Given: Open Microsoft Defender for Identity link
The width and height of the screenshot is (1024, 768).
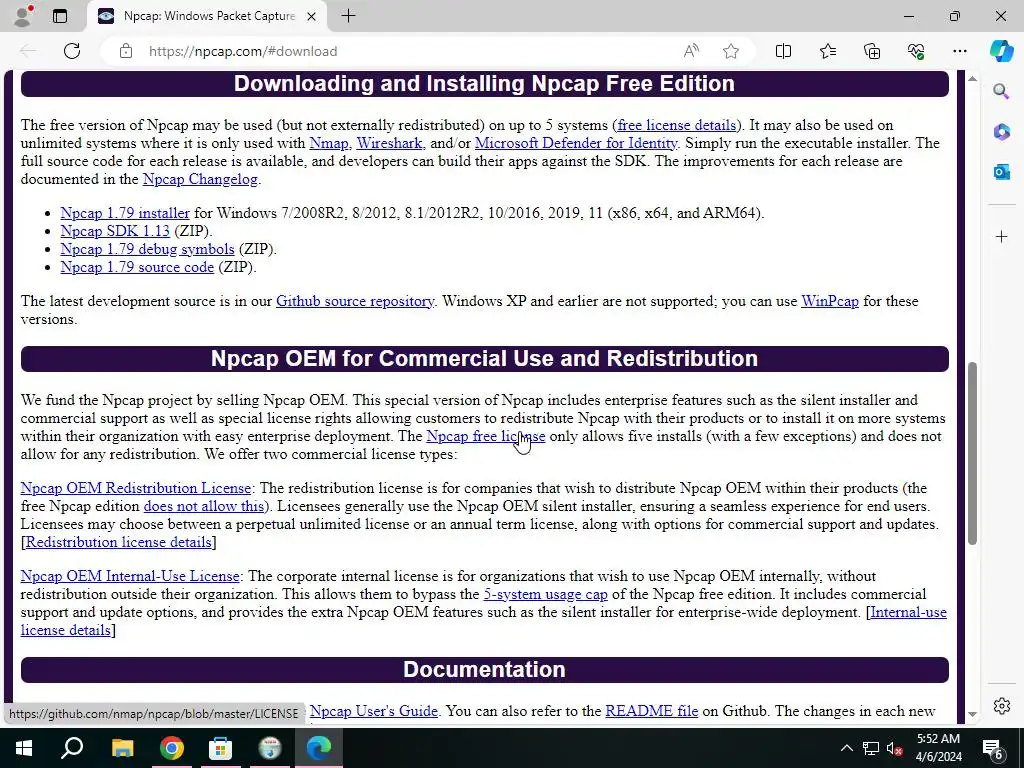Looking at the screenshot, I should pyautogui.click(x=576, y=143).
